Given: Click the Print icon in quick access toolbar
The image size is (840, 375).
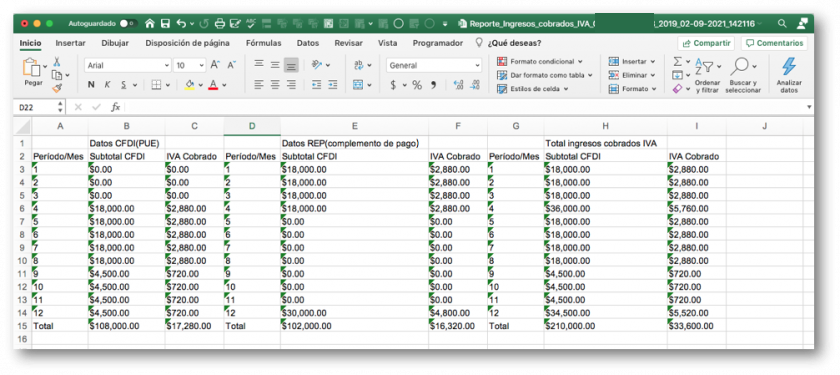Looking at the screenshot, I should pos(220,24).
